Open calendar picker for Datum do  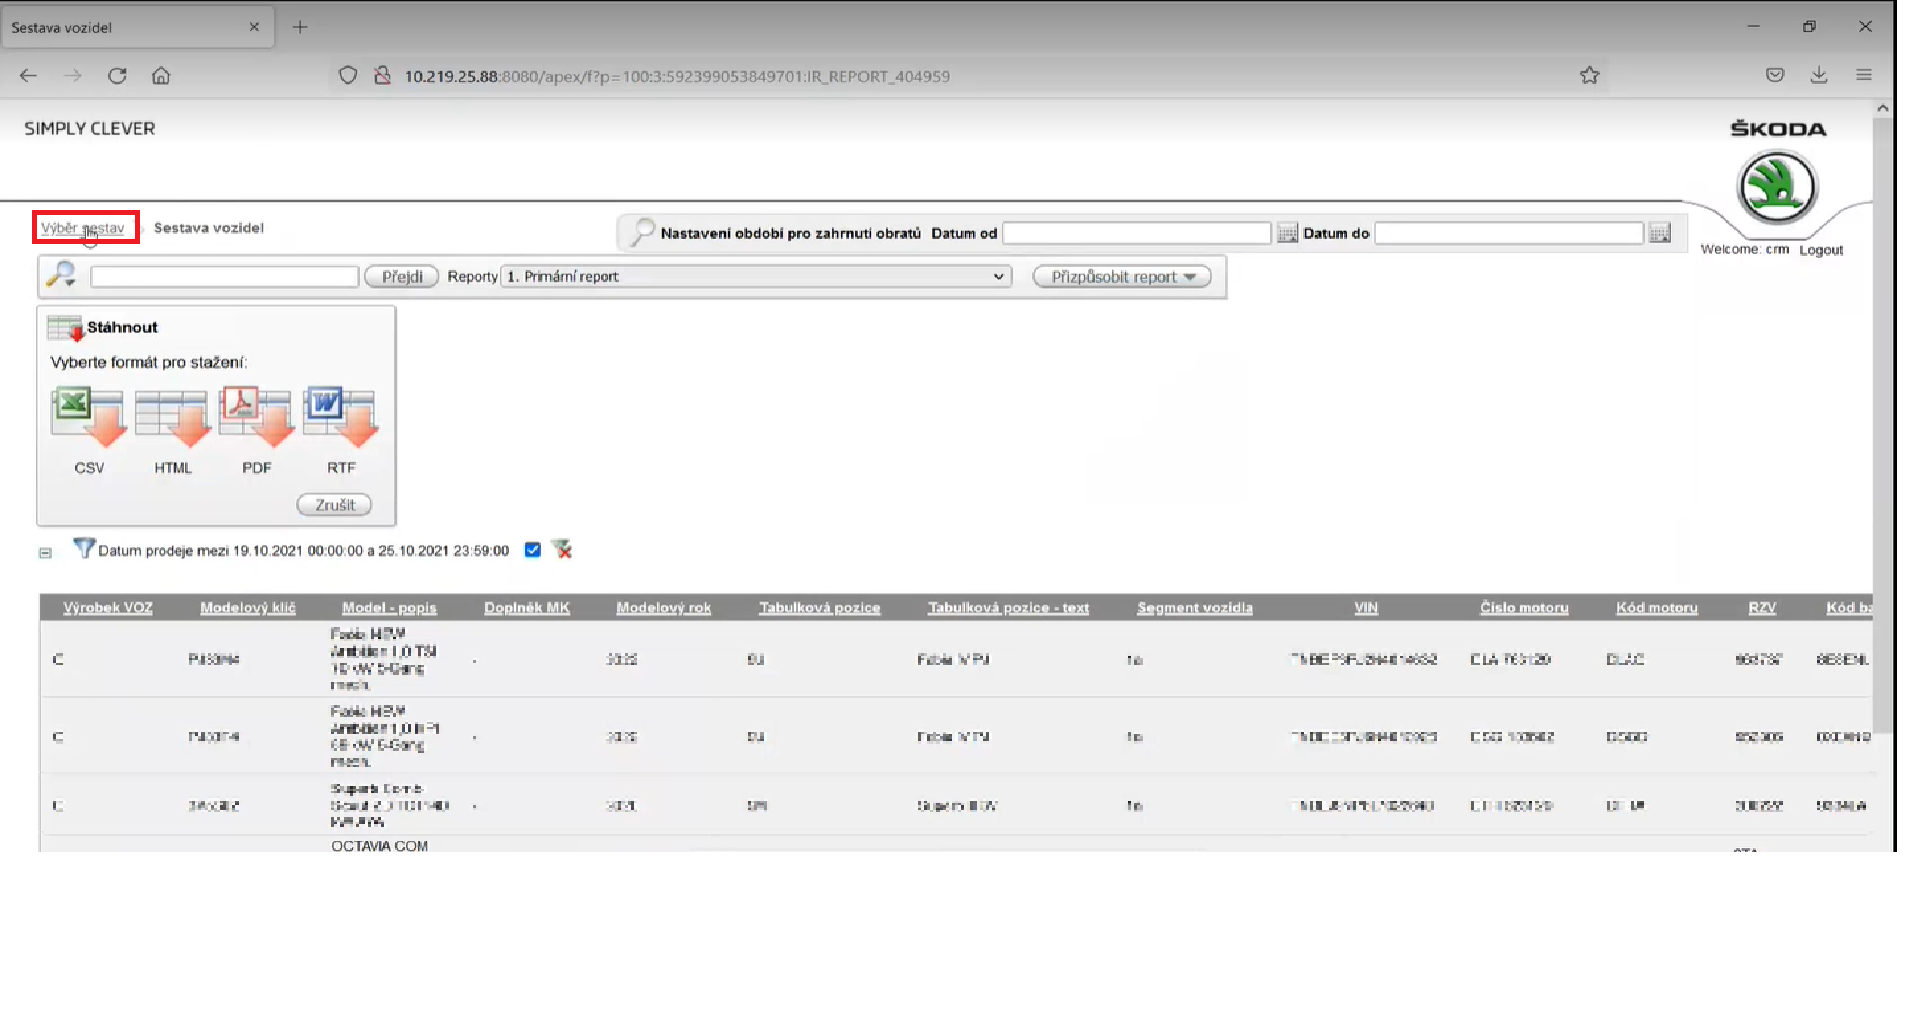point(1660,233)
